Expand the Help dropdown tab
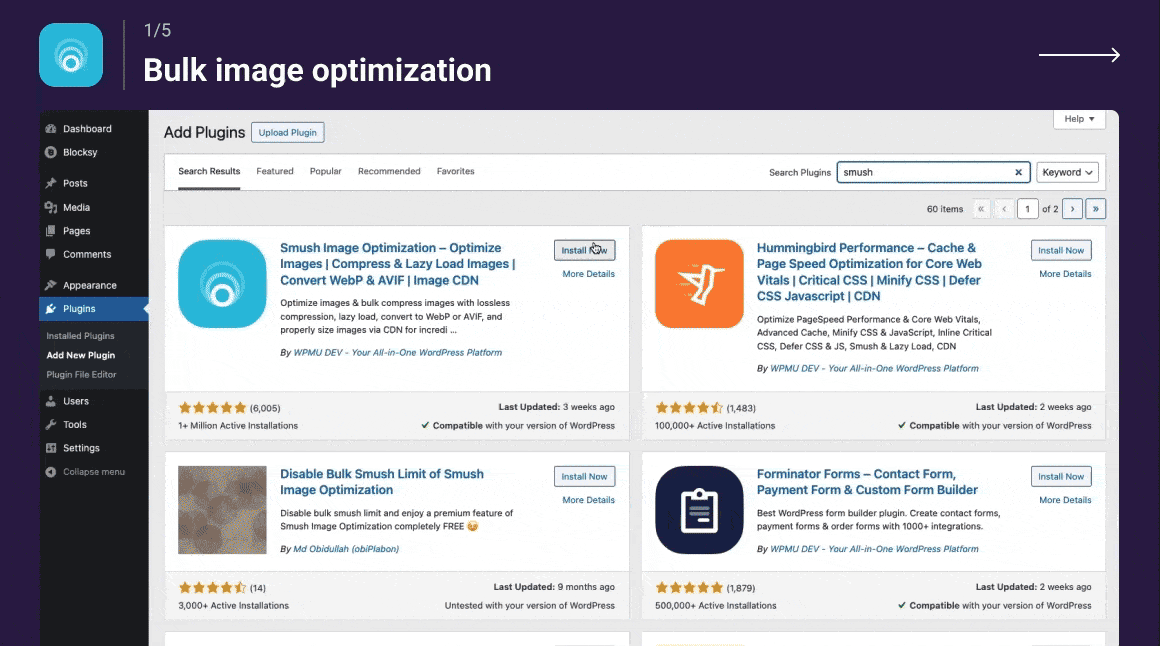Screen dimensions: 1160x646 tap(1079, 119)
